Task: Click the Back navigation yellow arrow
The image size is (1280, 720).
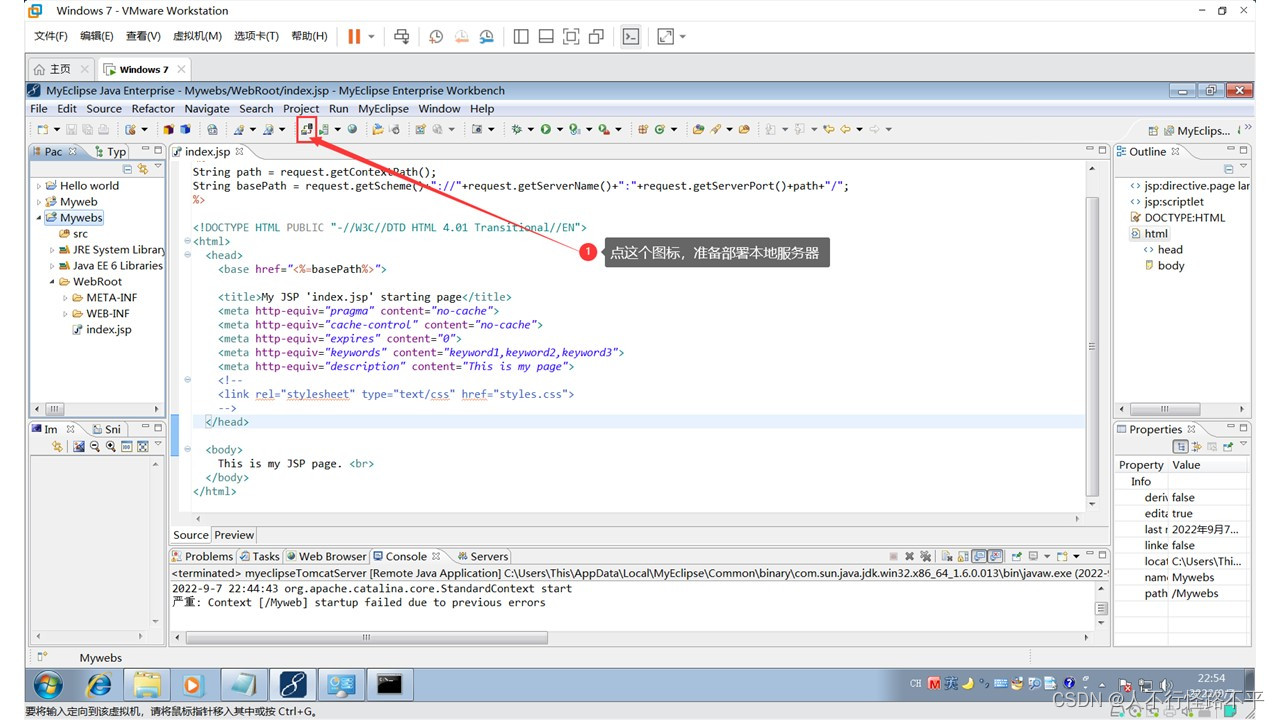Action: 845,129
